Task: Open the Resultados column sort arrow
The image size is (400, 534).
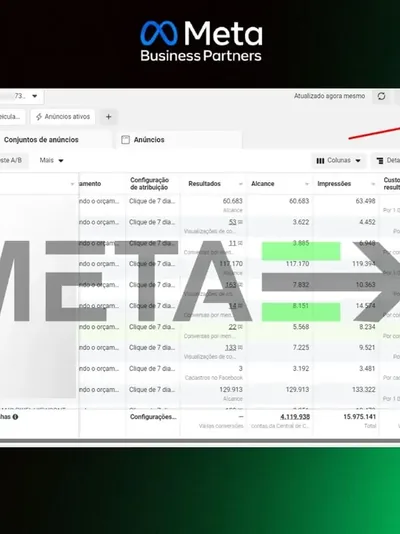Action: click(x=240, y=184)
